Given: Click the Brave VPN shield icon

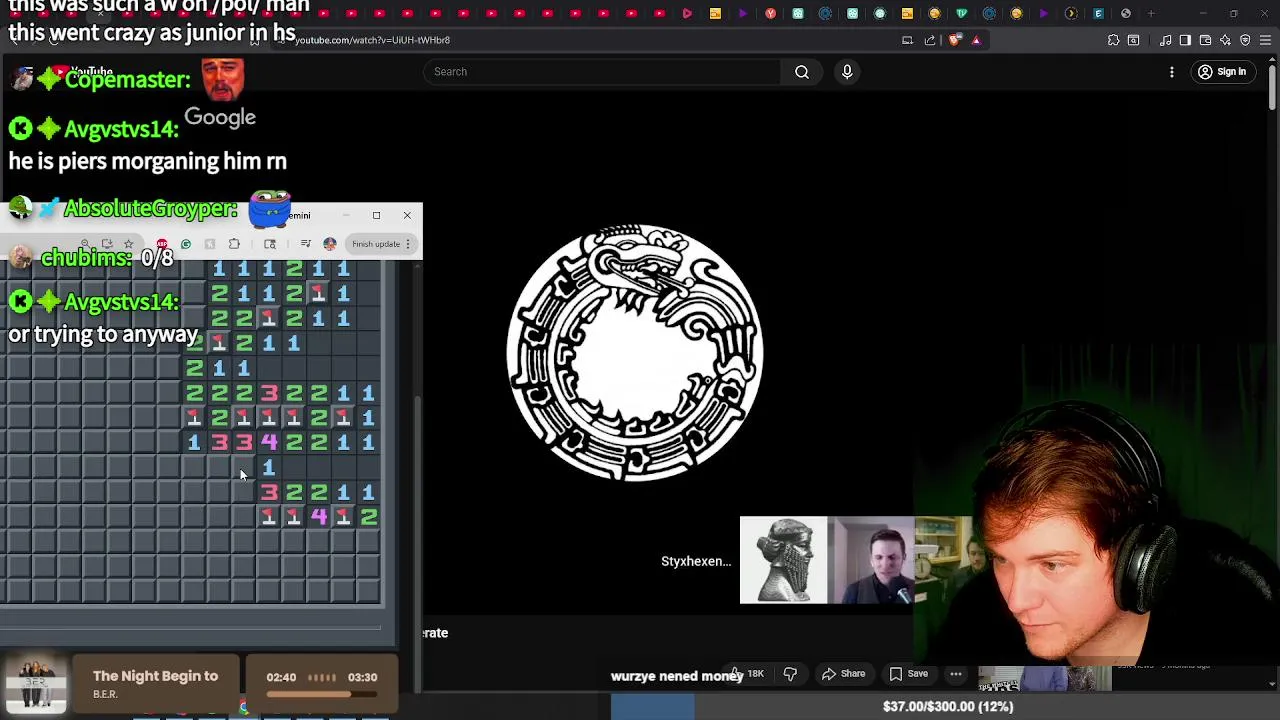Looking at the screenshot, I should (x=1245, y=40).
